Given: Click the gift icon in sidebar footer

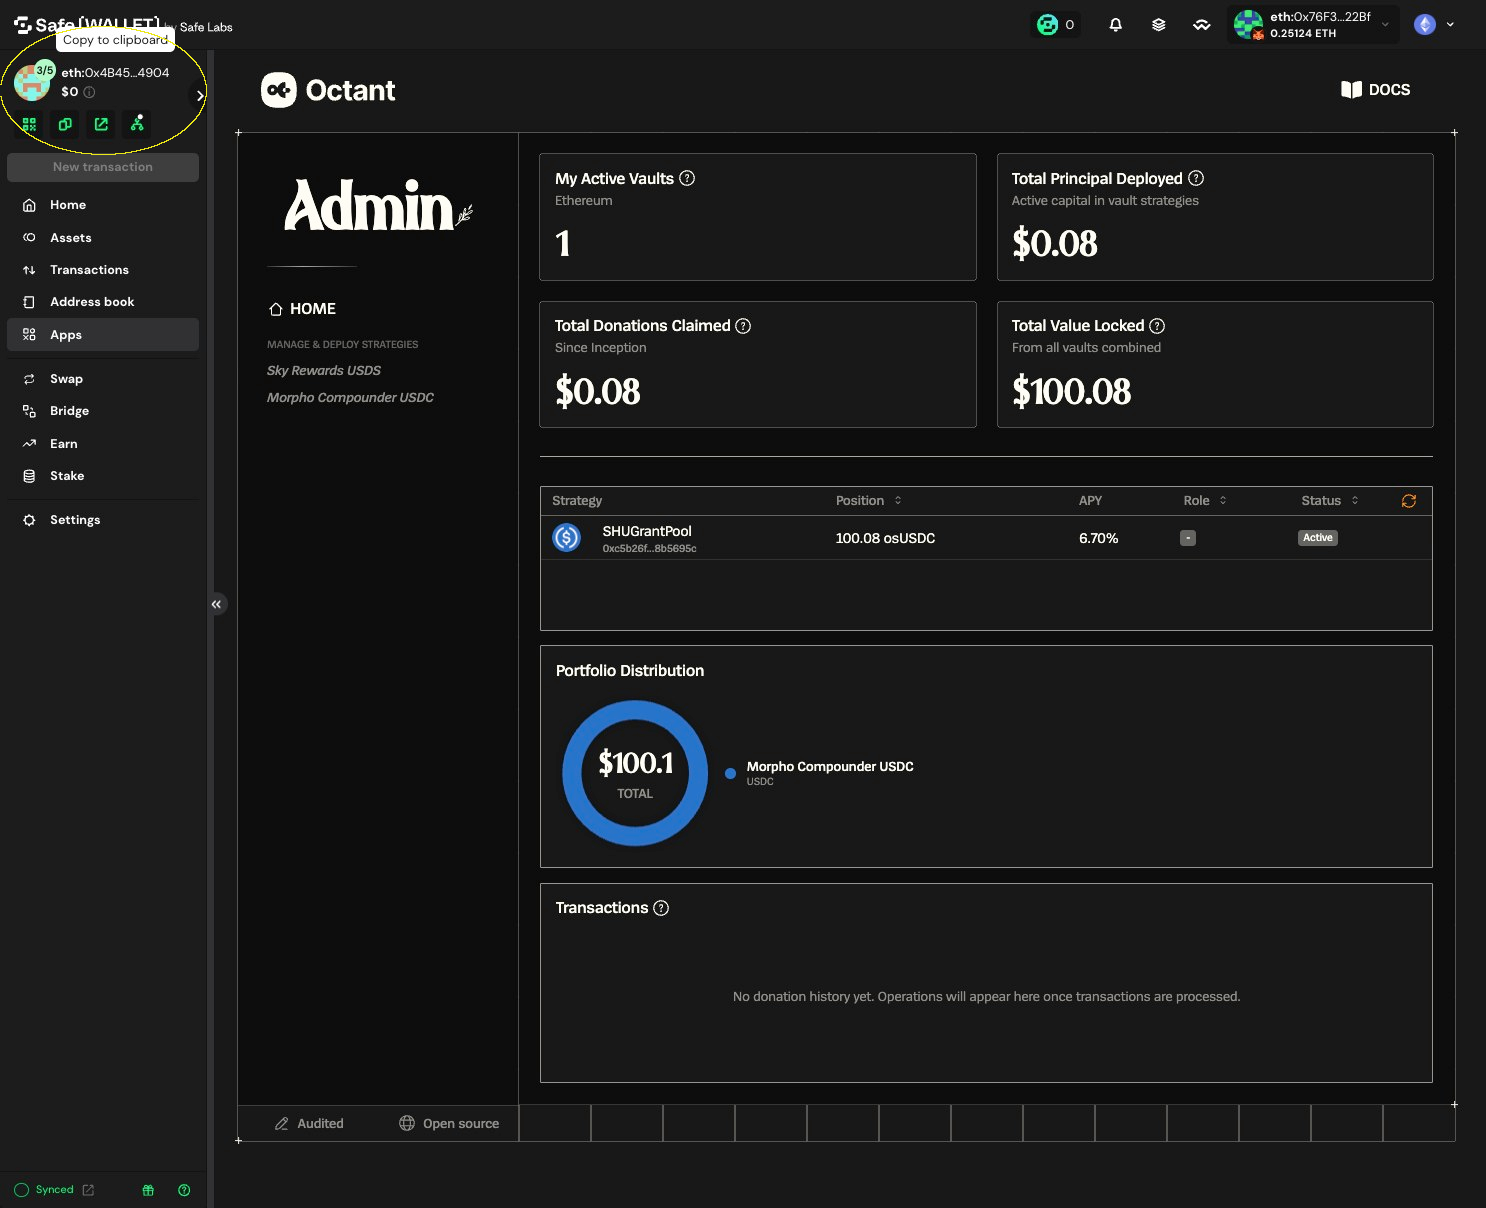Looking at the screenshot, I should (x=148, y=1190).
